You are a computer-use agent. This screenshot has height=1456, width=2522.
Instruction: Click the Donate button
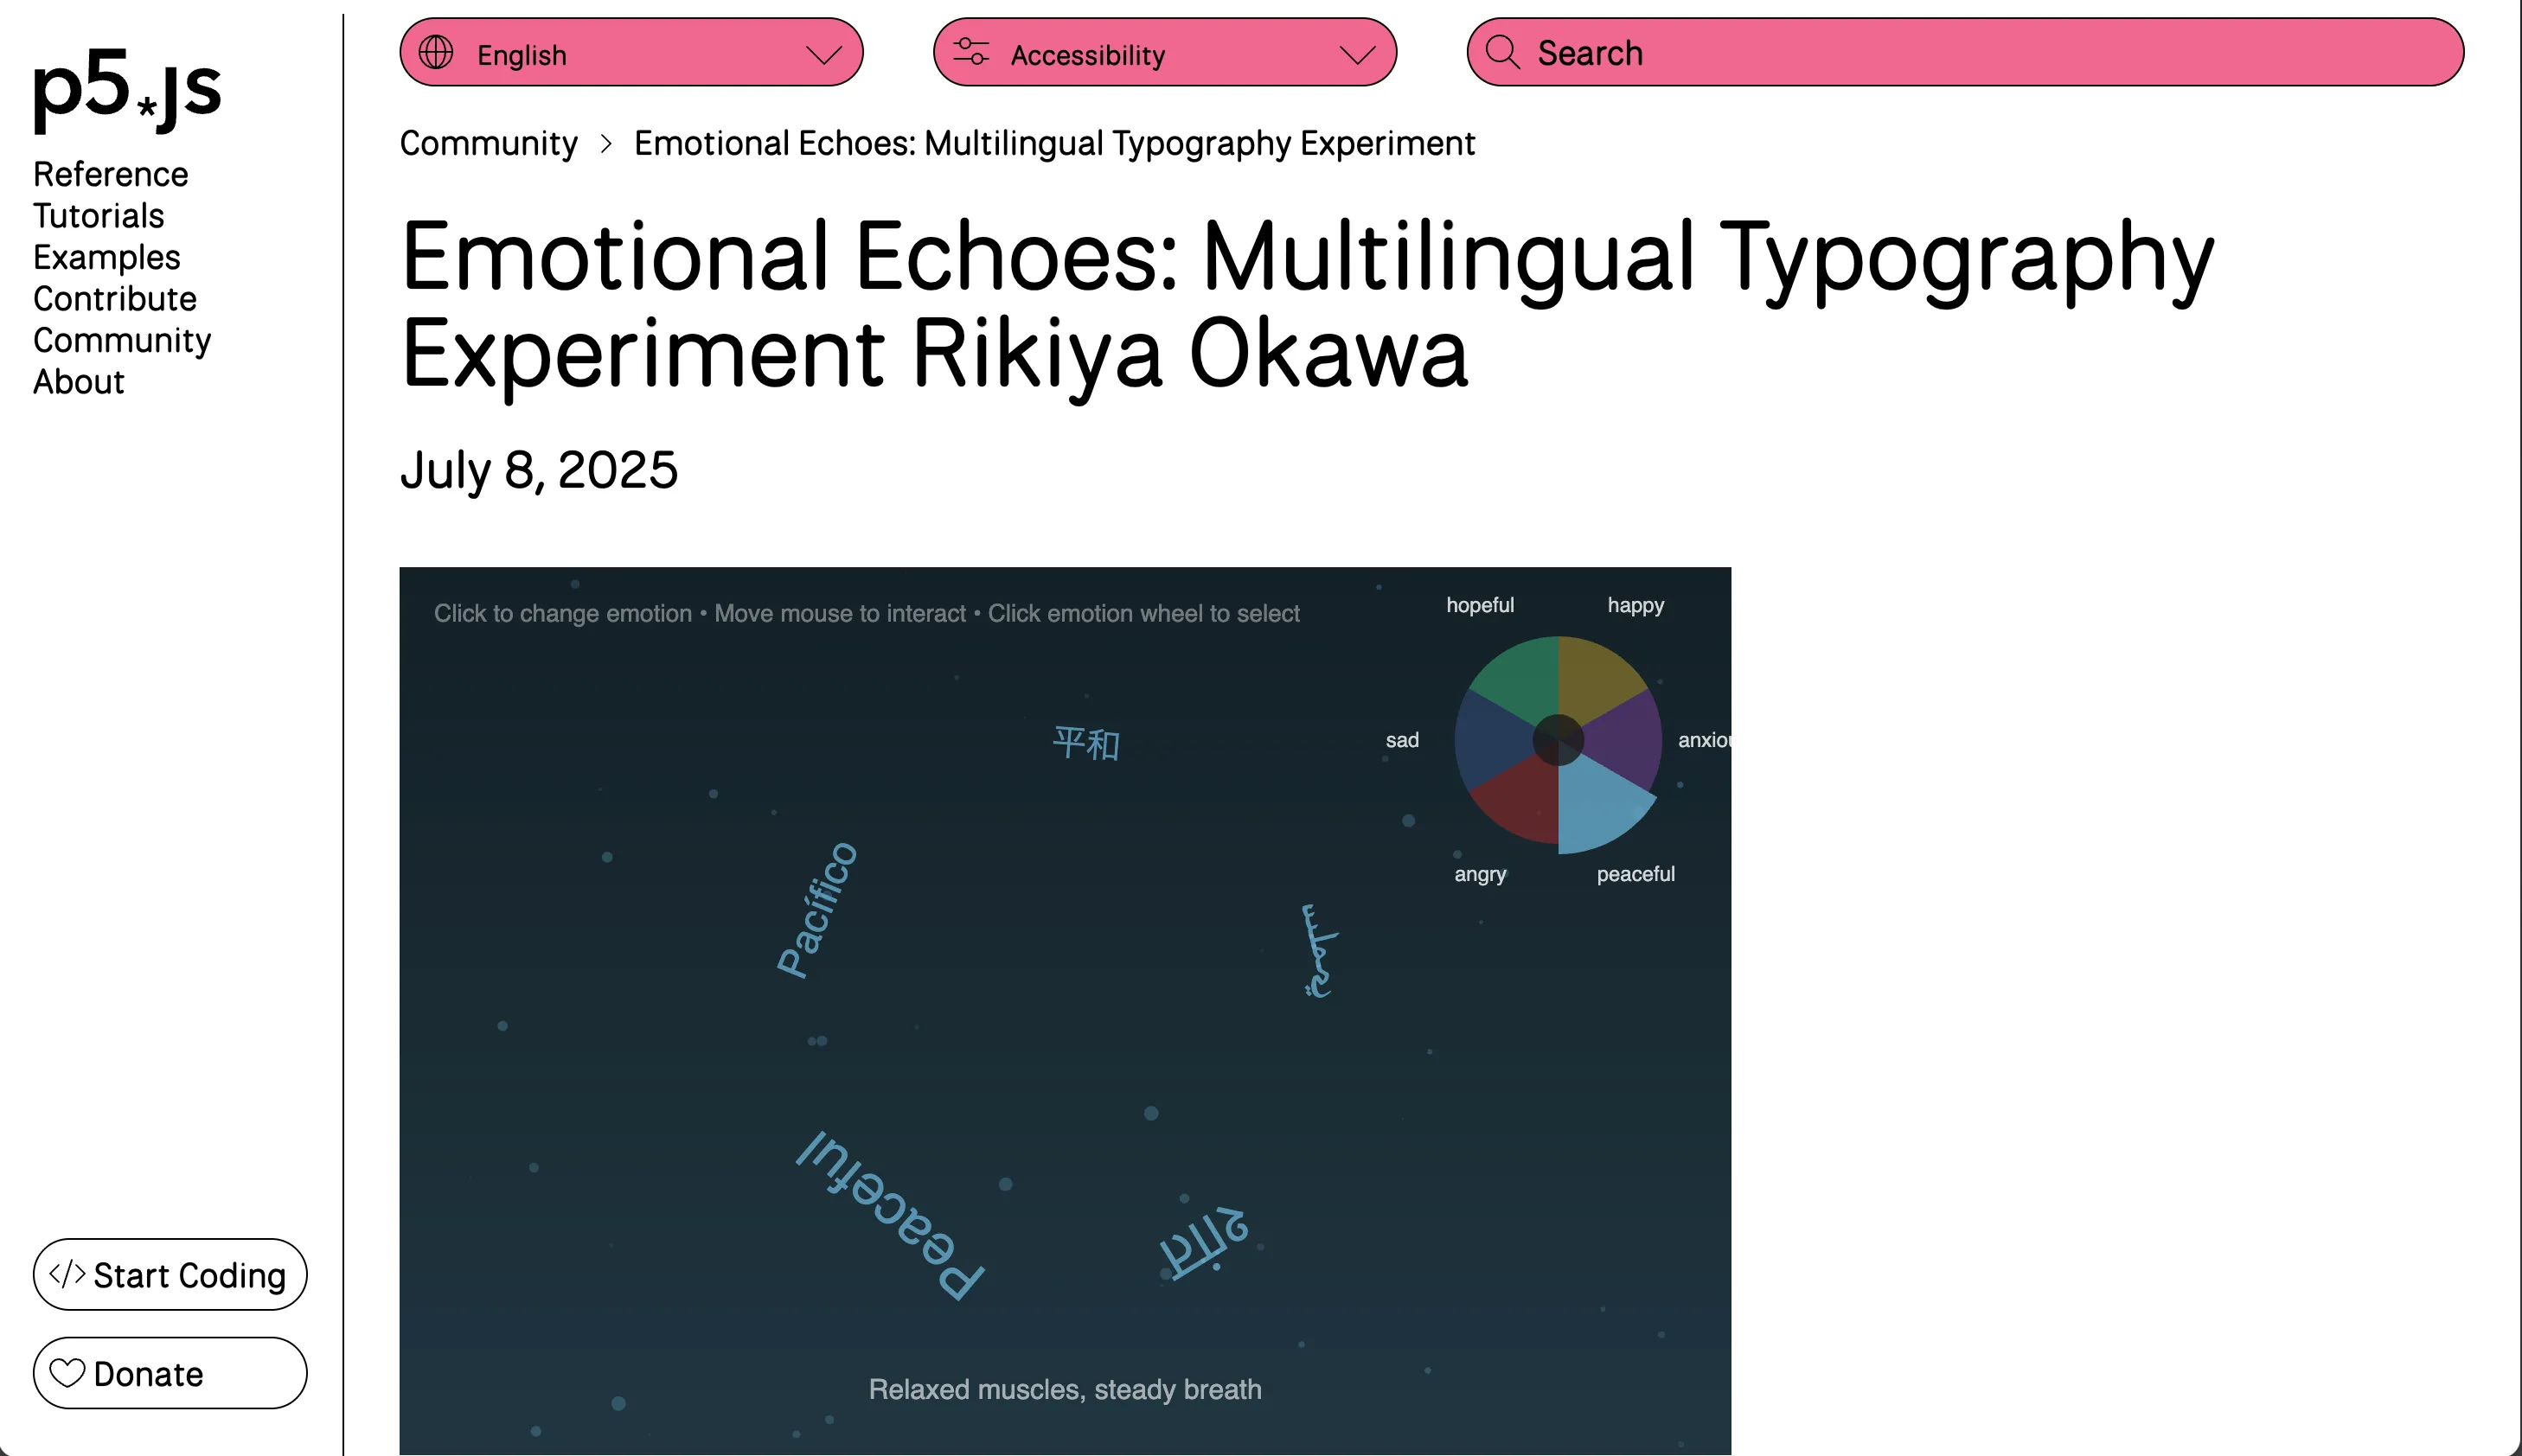(x=169, y=1373)
